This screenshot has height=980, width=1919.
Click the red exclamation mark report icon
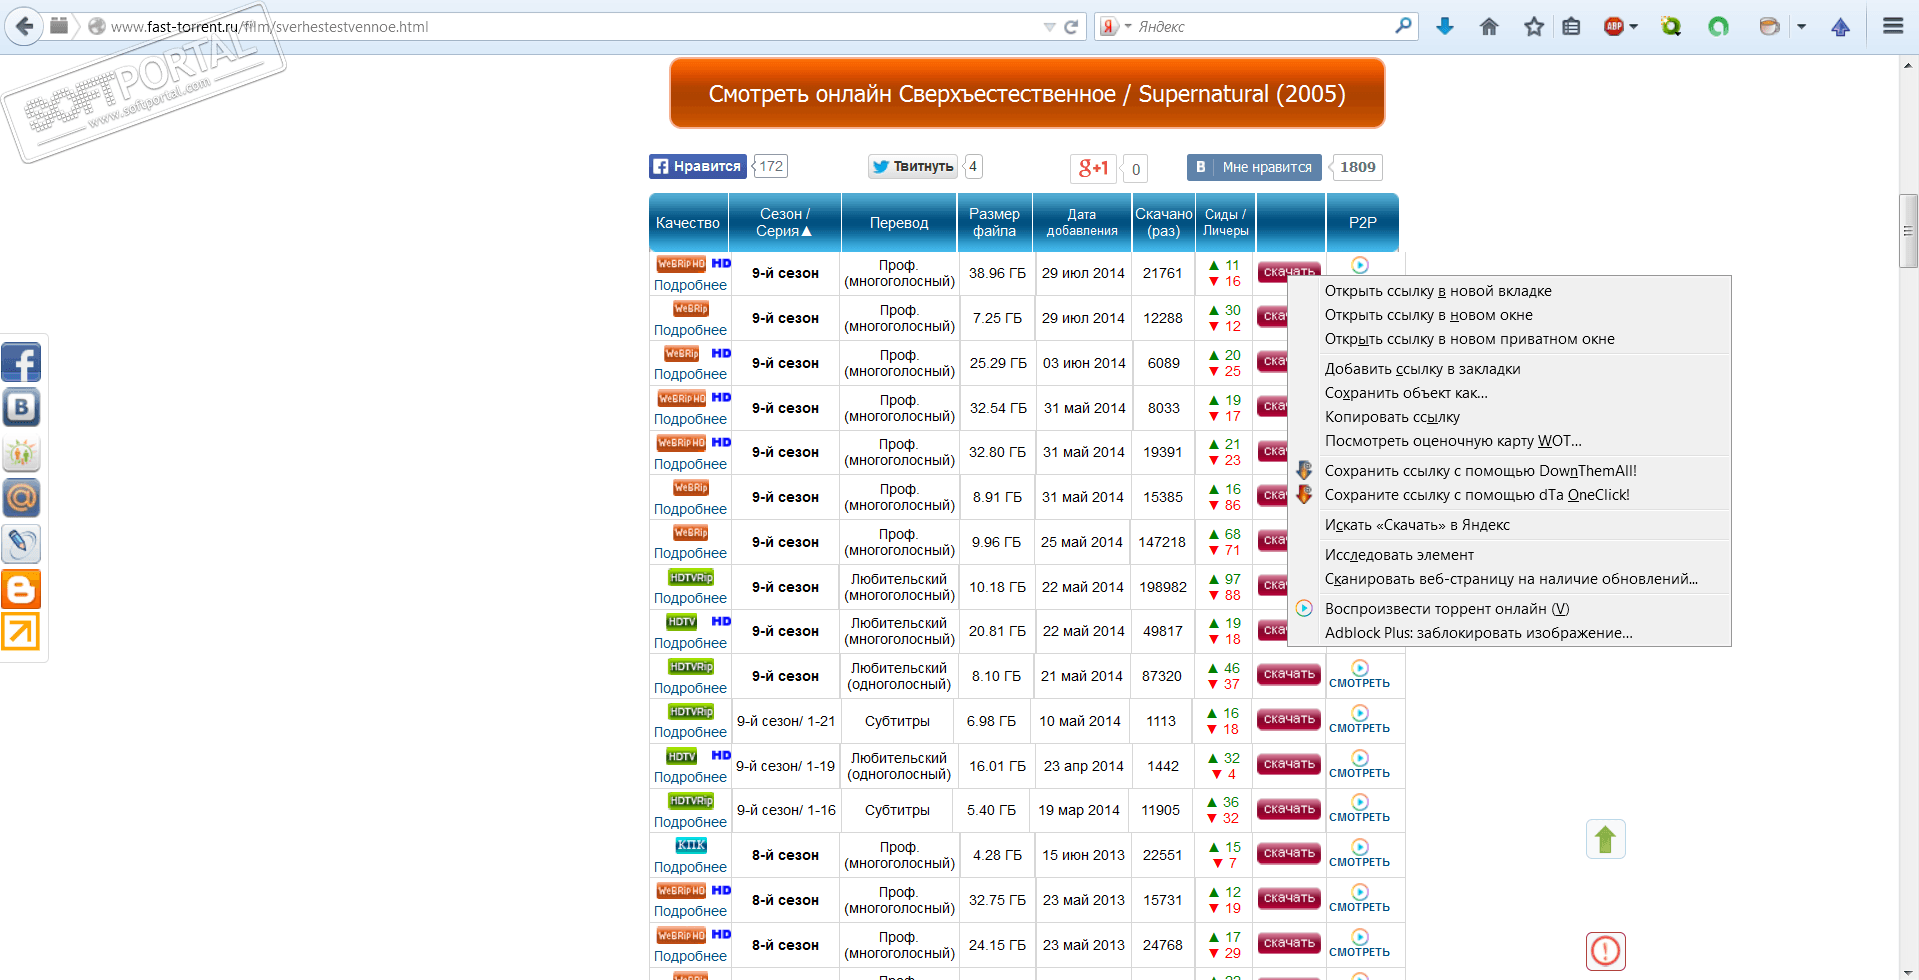tap(1605, 950)
